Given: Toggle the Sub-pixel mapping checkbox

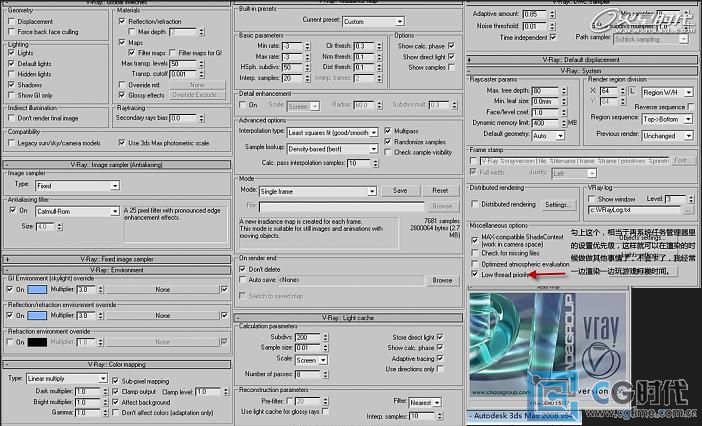Looking at the screenshot, I should [116, 381].
